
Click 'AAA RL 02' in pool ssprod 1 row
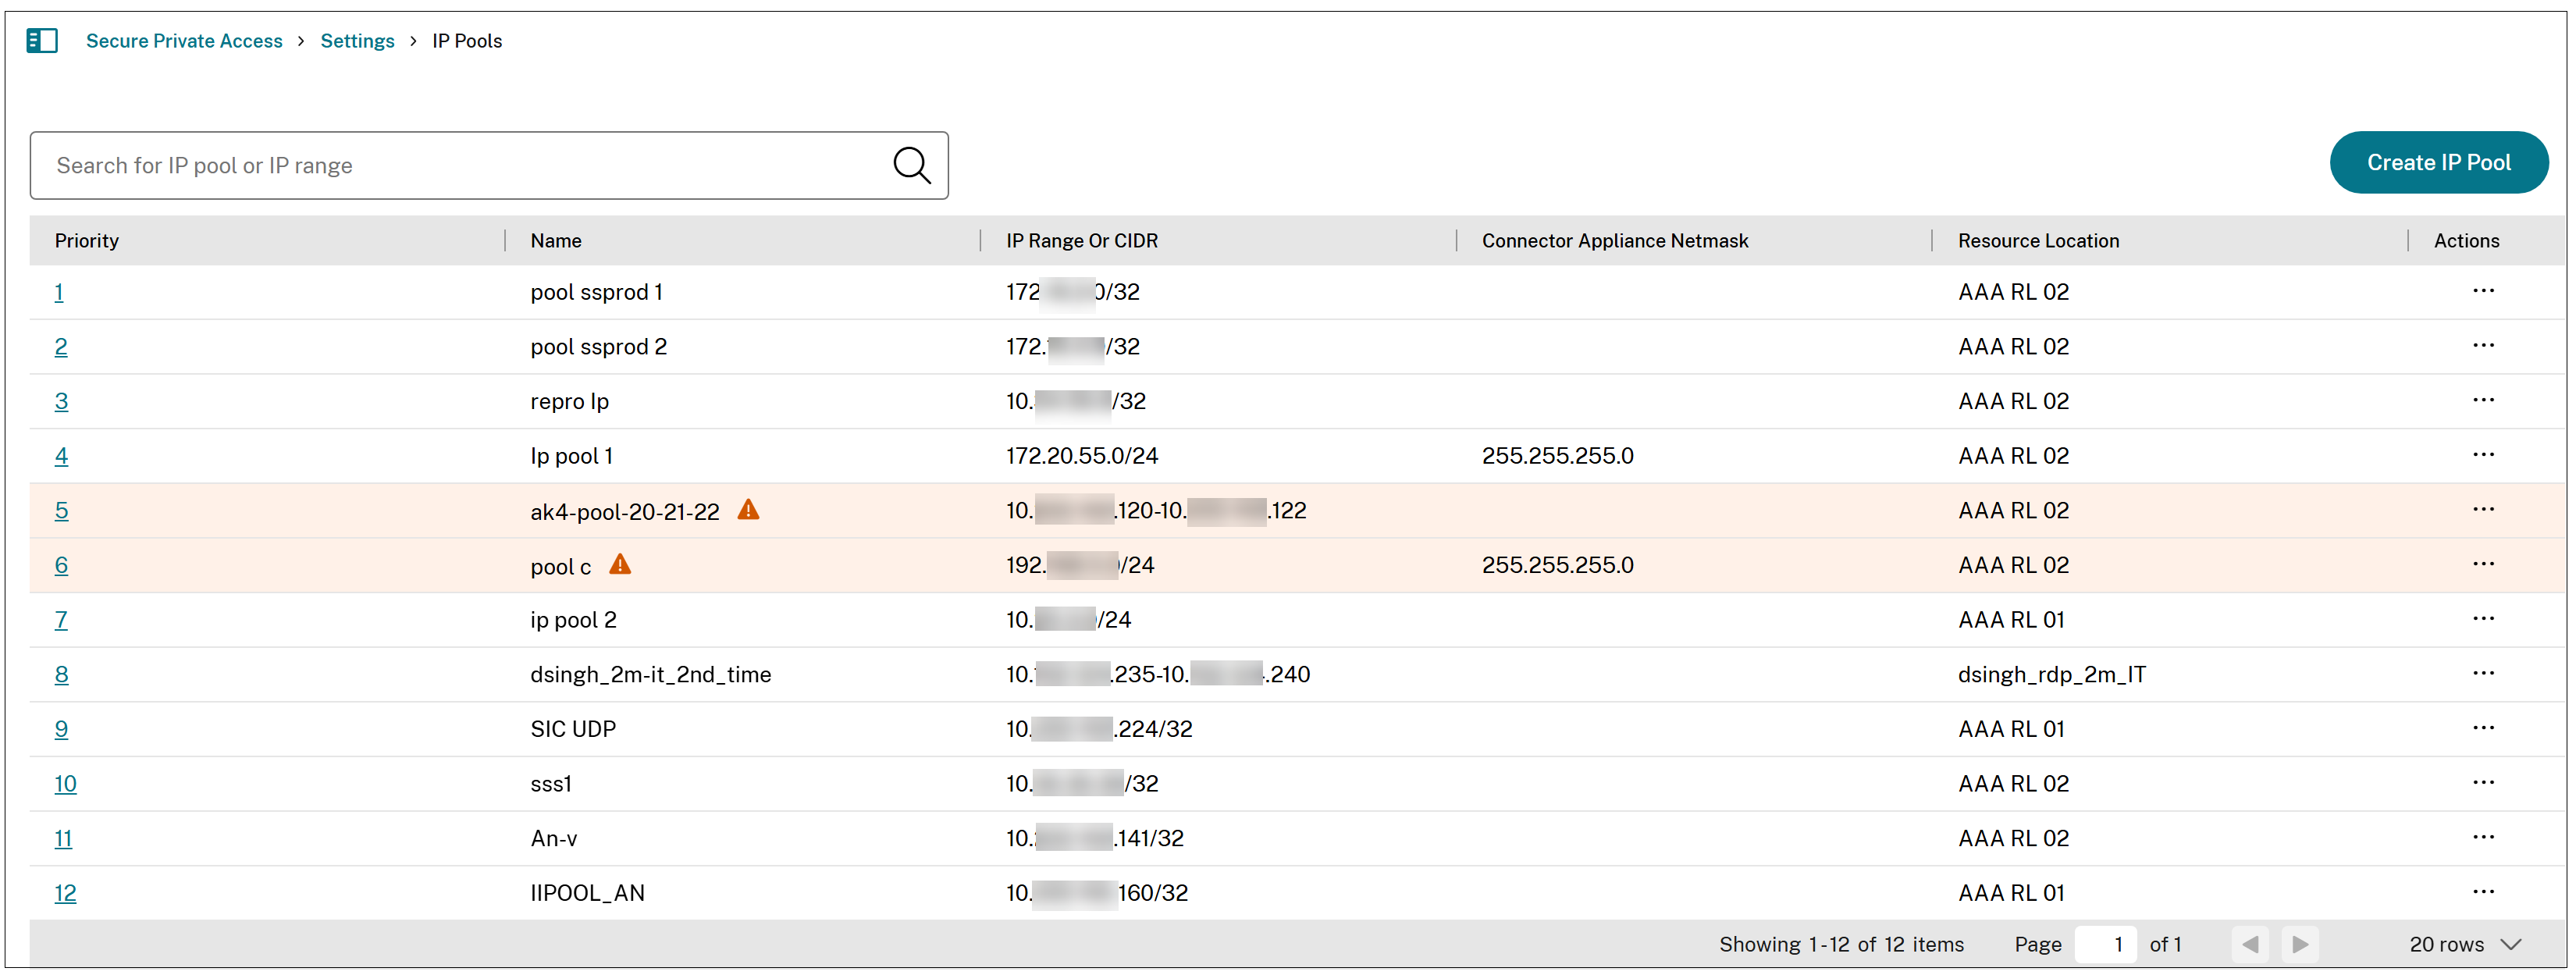coord(2013,292)
